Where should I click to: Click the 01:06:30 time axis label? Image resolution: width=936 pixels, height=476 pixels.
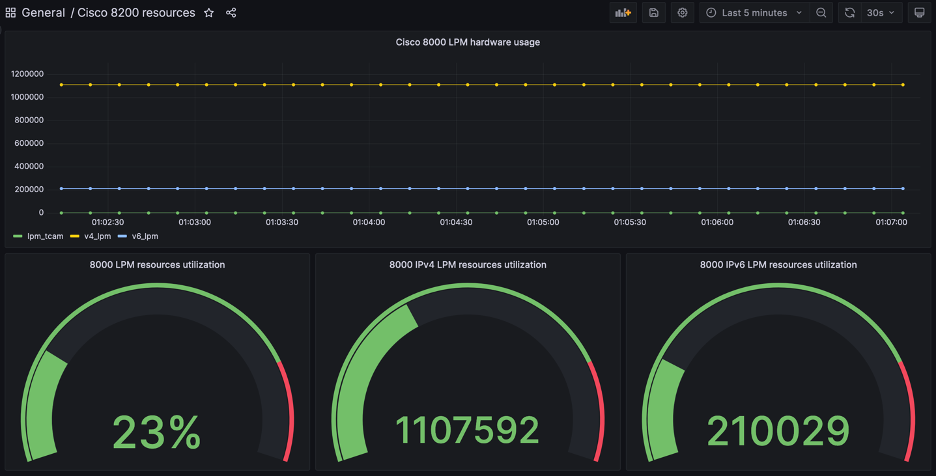(804, 222)
